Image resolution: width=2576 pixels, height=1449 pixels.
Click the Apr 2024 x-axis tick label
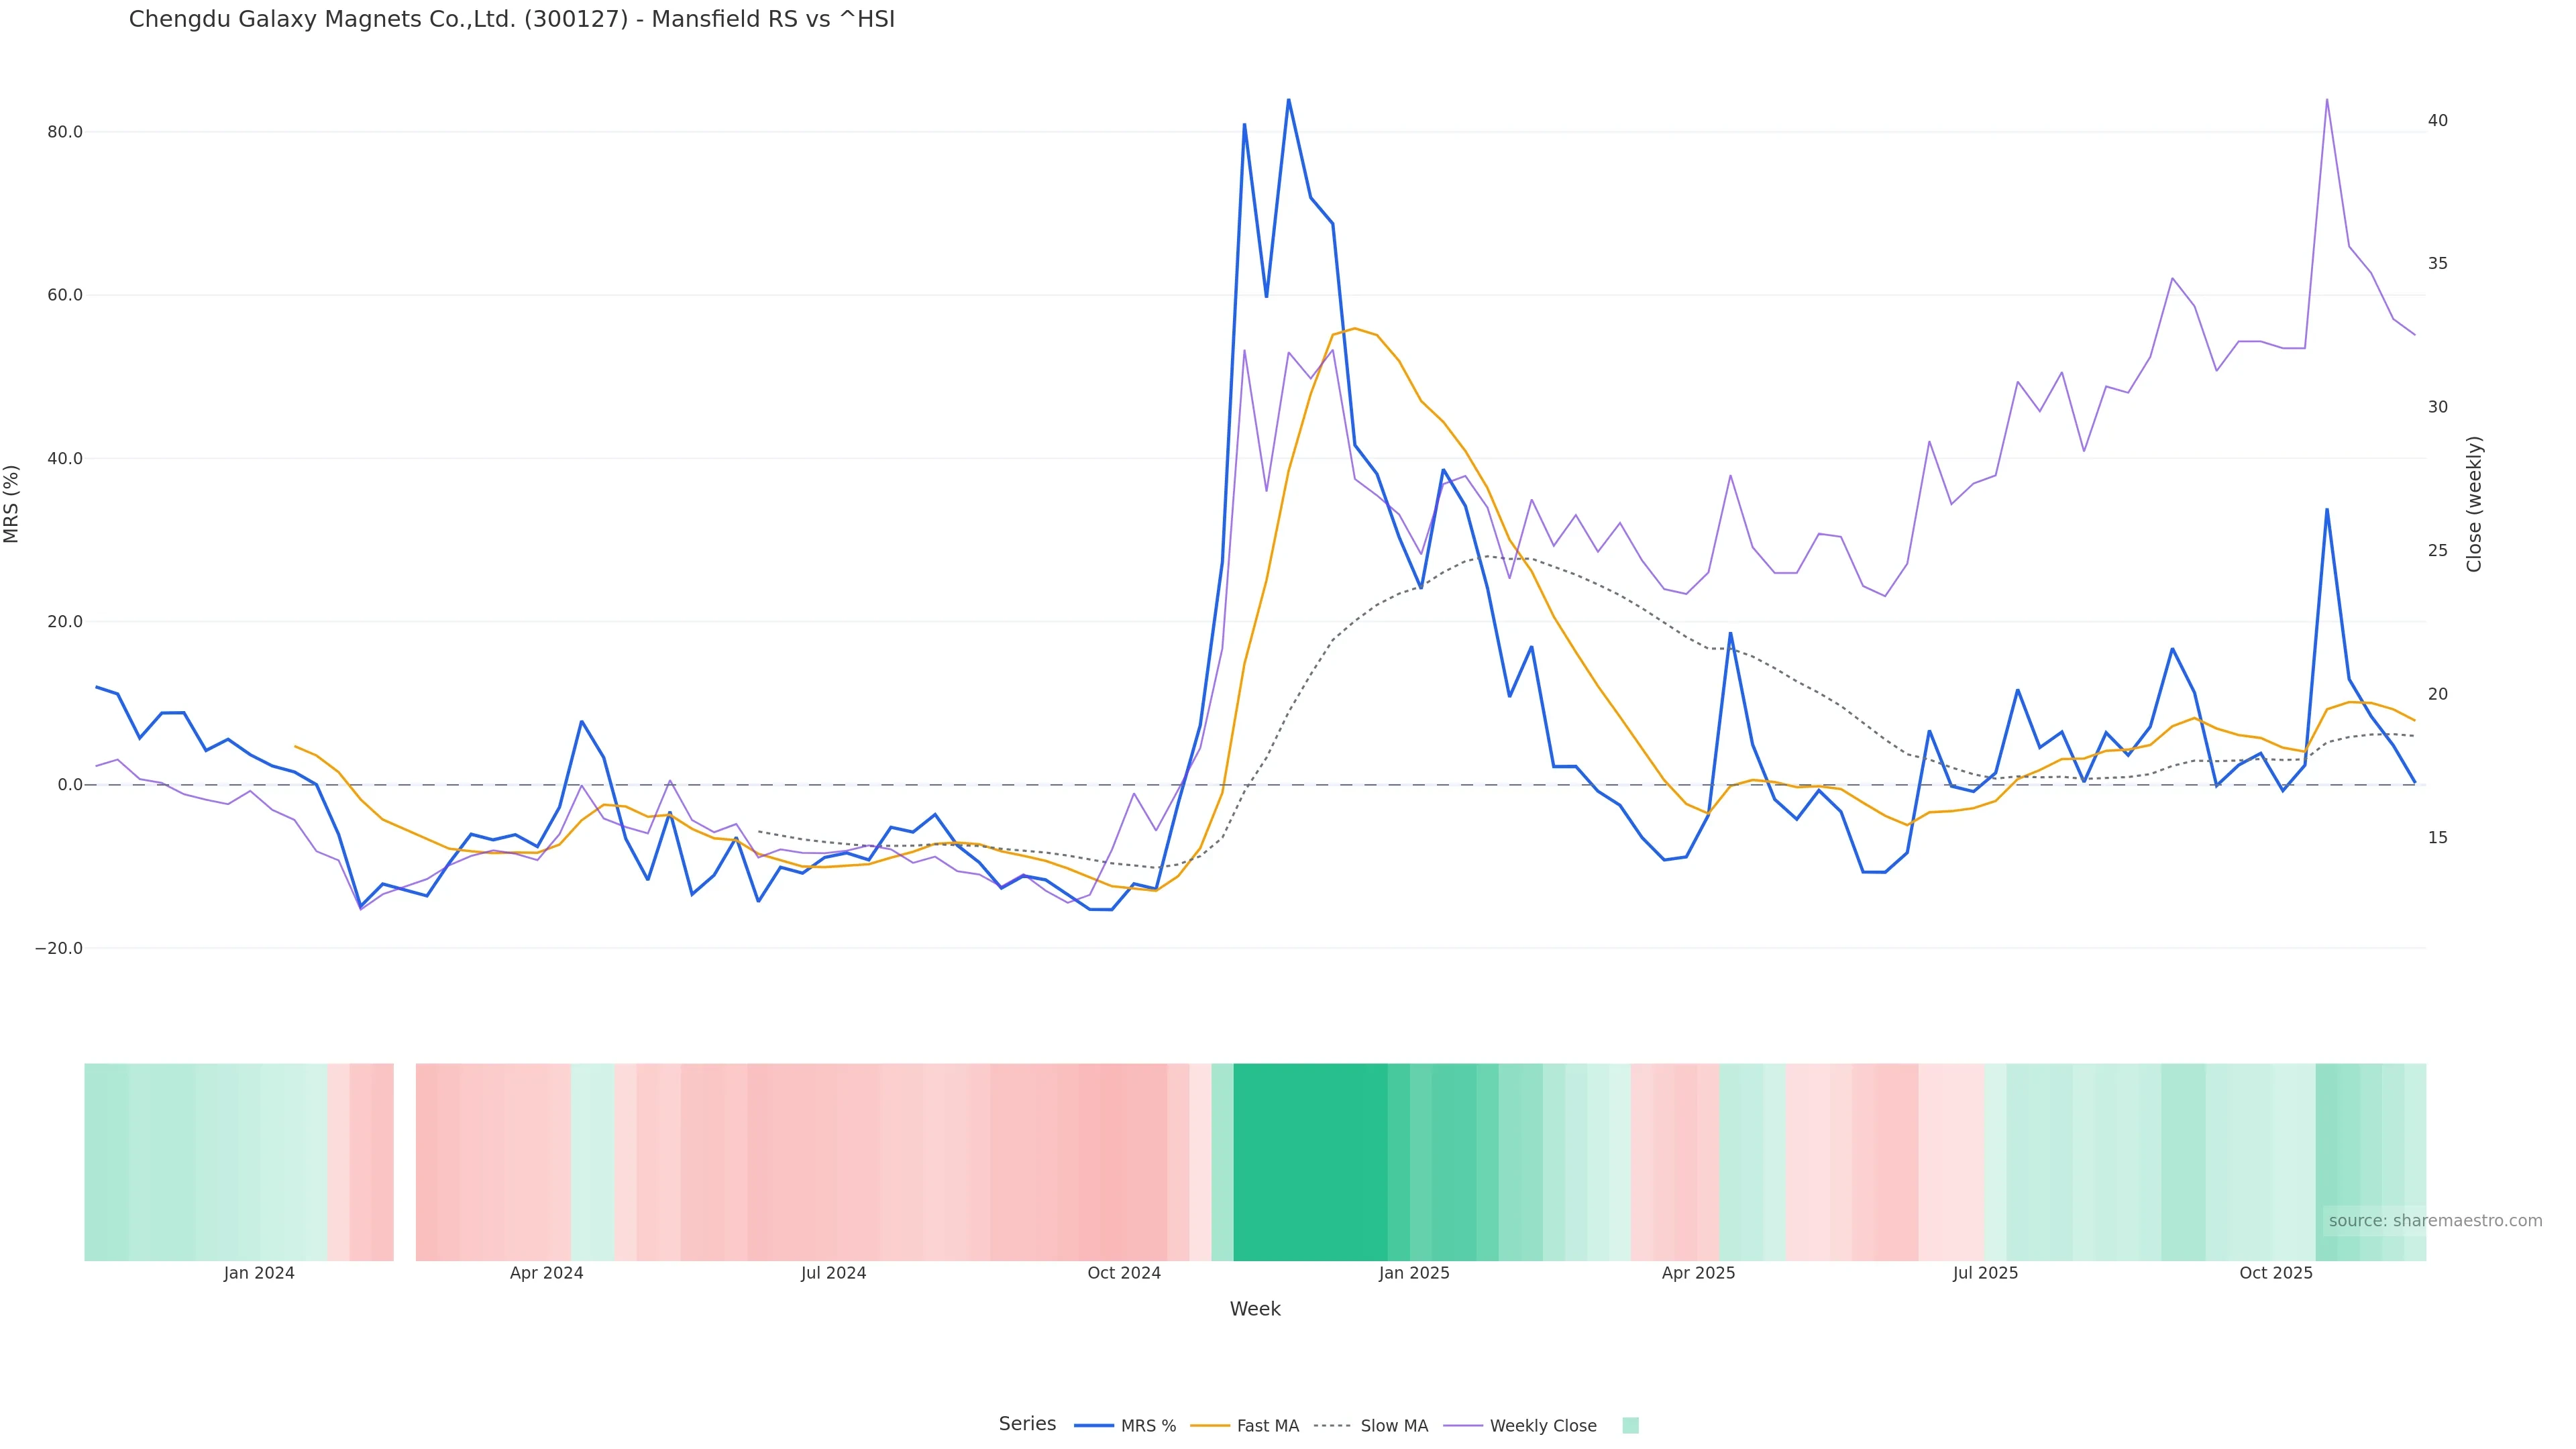tap(546, 1274)
